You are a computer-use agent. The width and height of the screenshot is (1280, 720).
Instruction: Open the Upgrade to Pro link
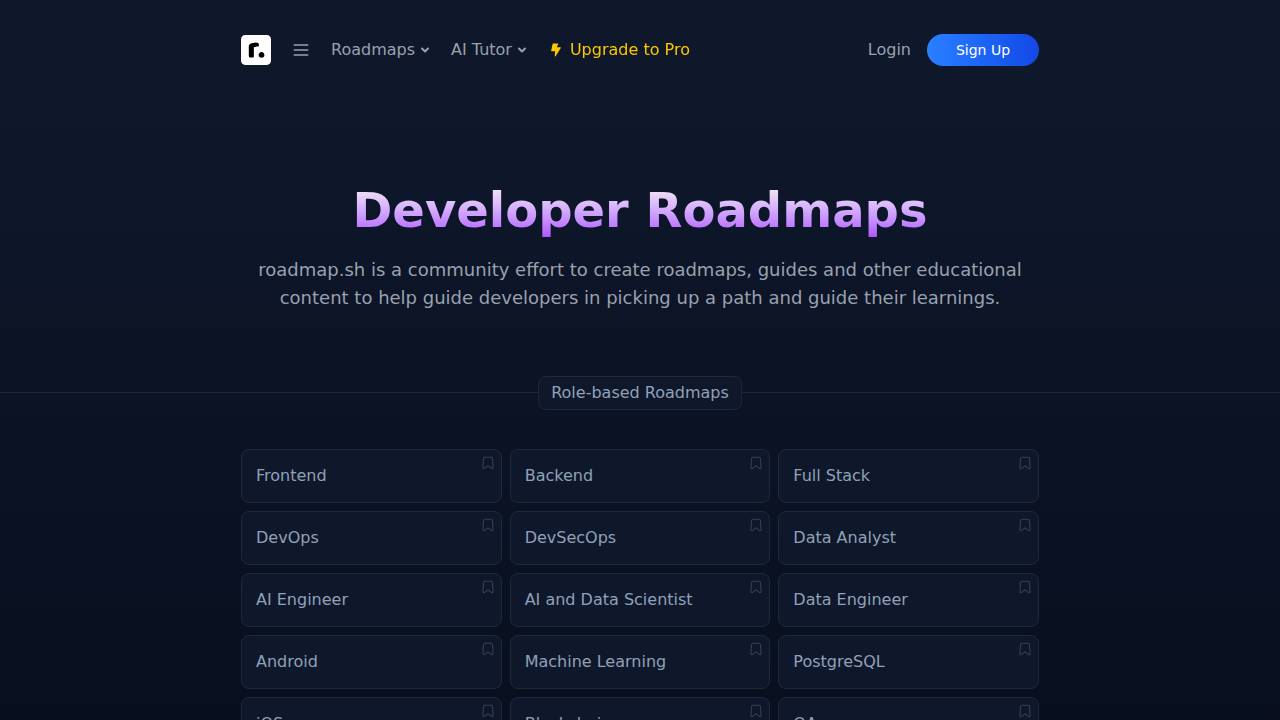click(630, 49)
